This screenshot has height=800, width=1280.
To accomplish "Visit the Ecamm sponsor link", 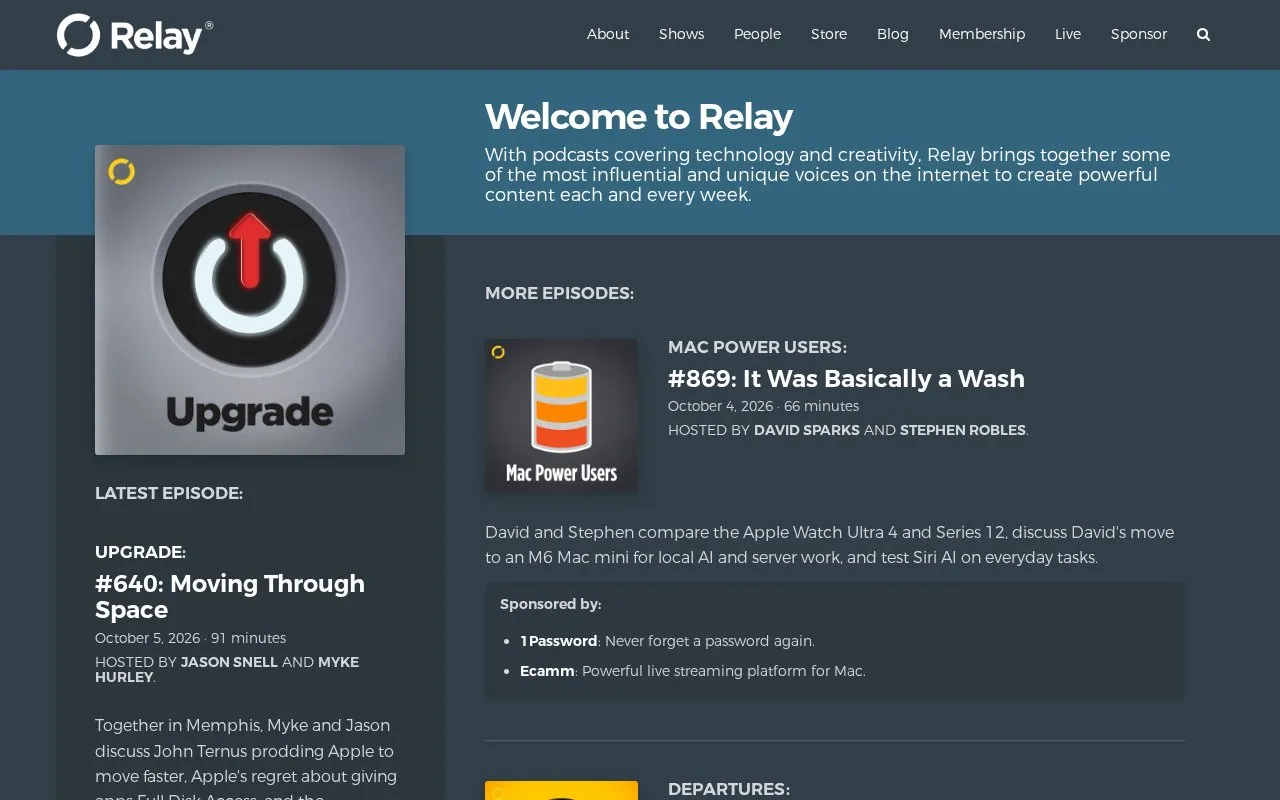I will click(x=547, y=671).
